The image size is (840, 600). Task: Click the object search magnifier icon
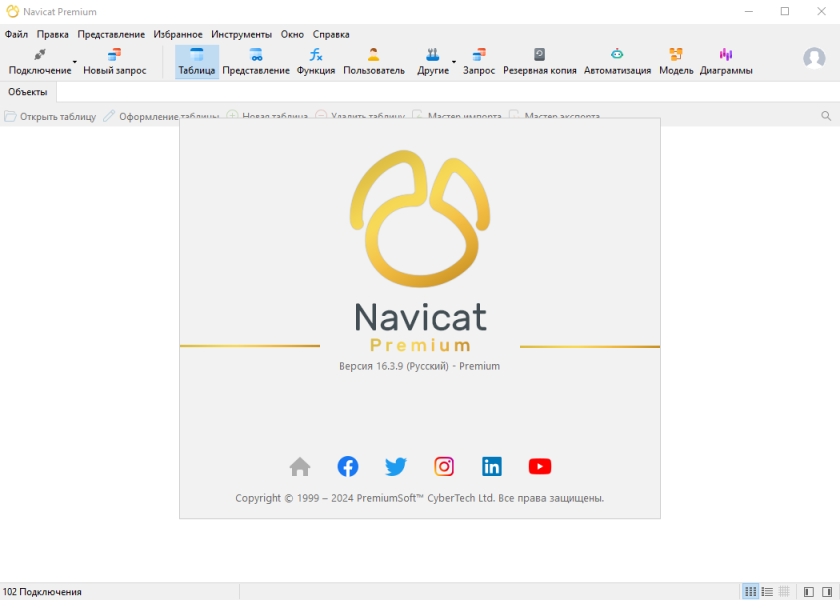826,116
